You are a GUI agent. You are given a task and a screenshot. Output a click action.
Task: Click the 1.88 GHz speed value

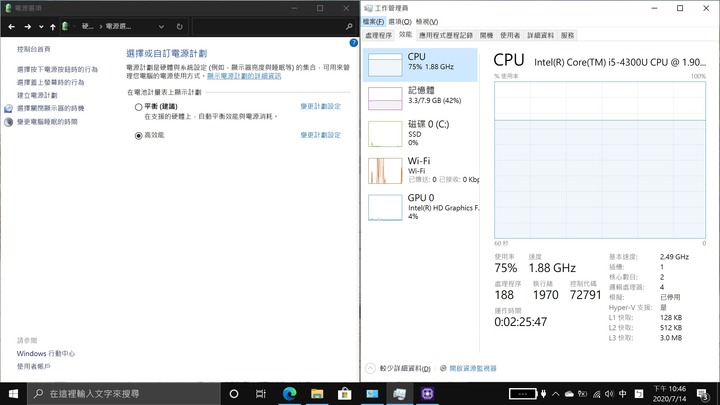pyautogui.click(x=552, y=268)
